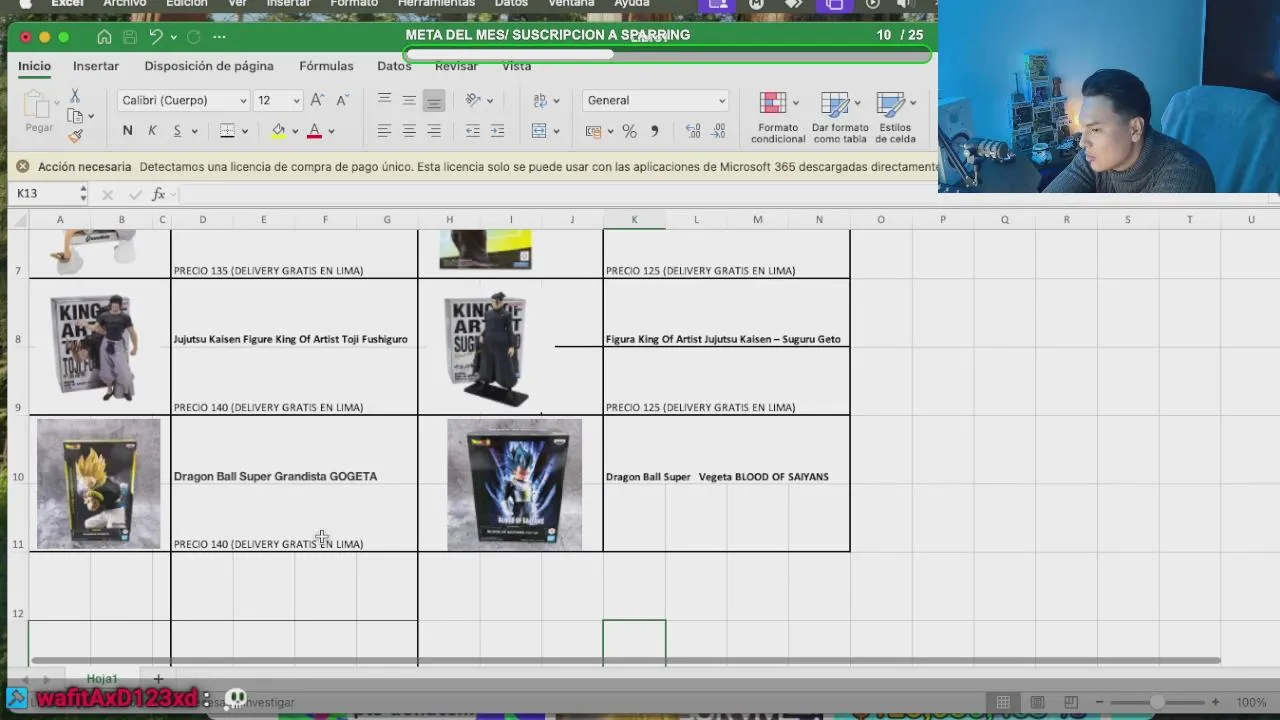Open Estilos de celda gallery
Screen dimensions: 1280x720
click(x=895, y=117)
